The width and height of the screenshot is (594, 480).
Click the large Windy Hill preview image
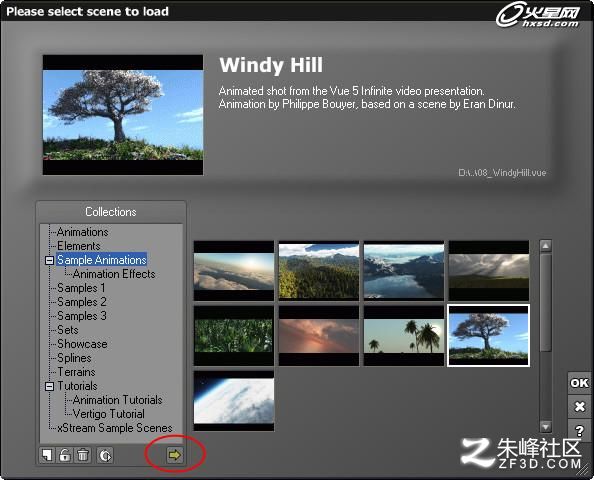point(123,115)
